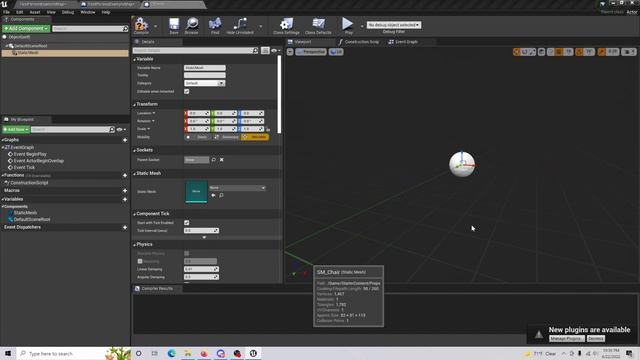
Task: Click the Browse magnifier icon
Action: [x=191, y=26]
